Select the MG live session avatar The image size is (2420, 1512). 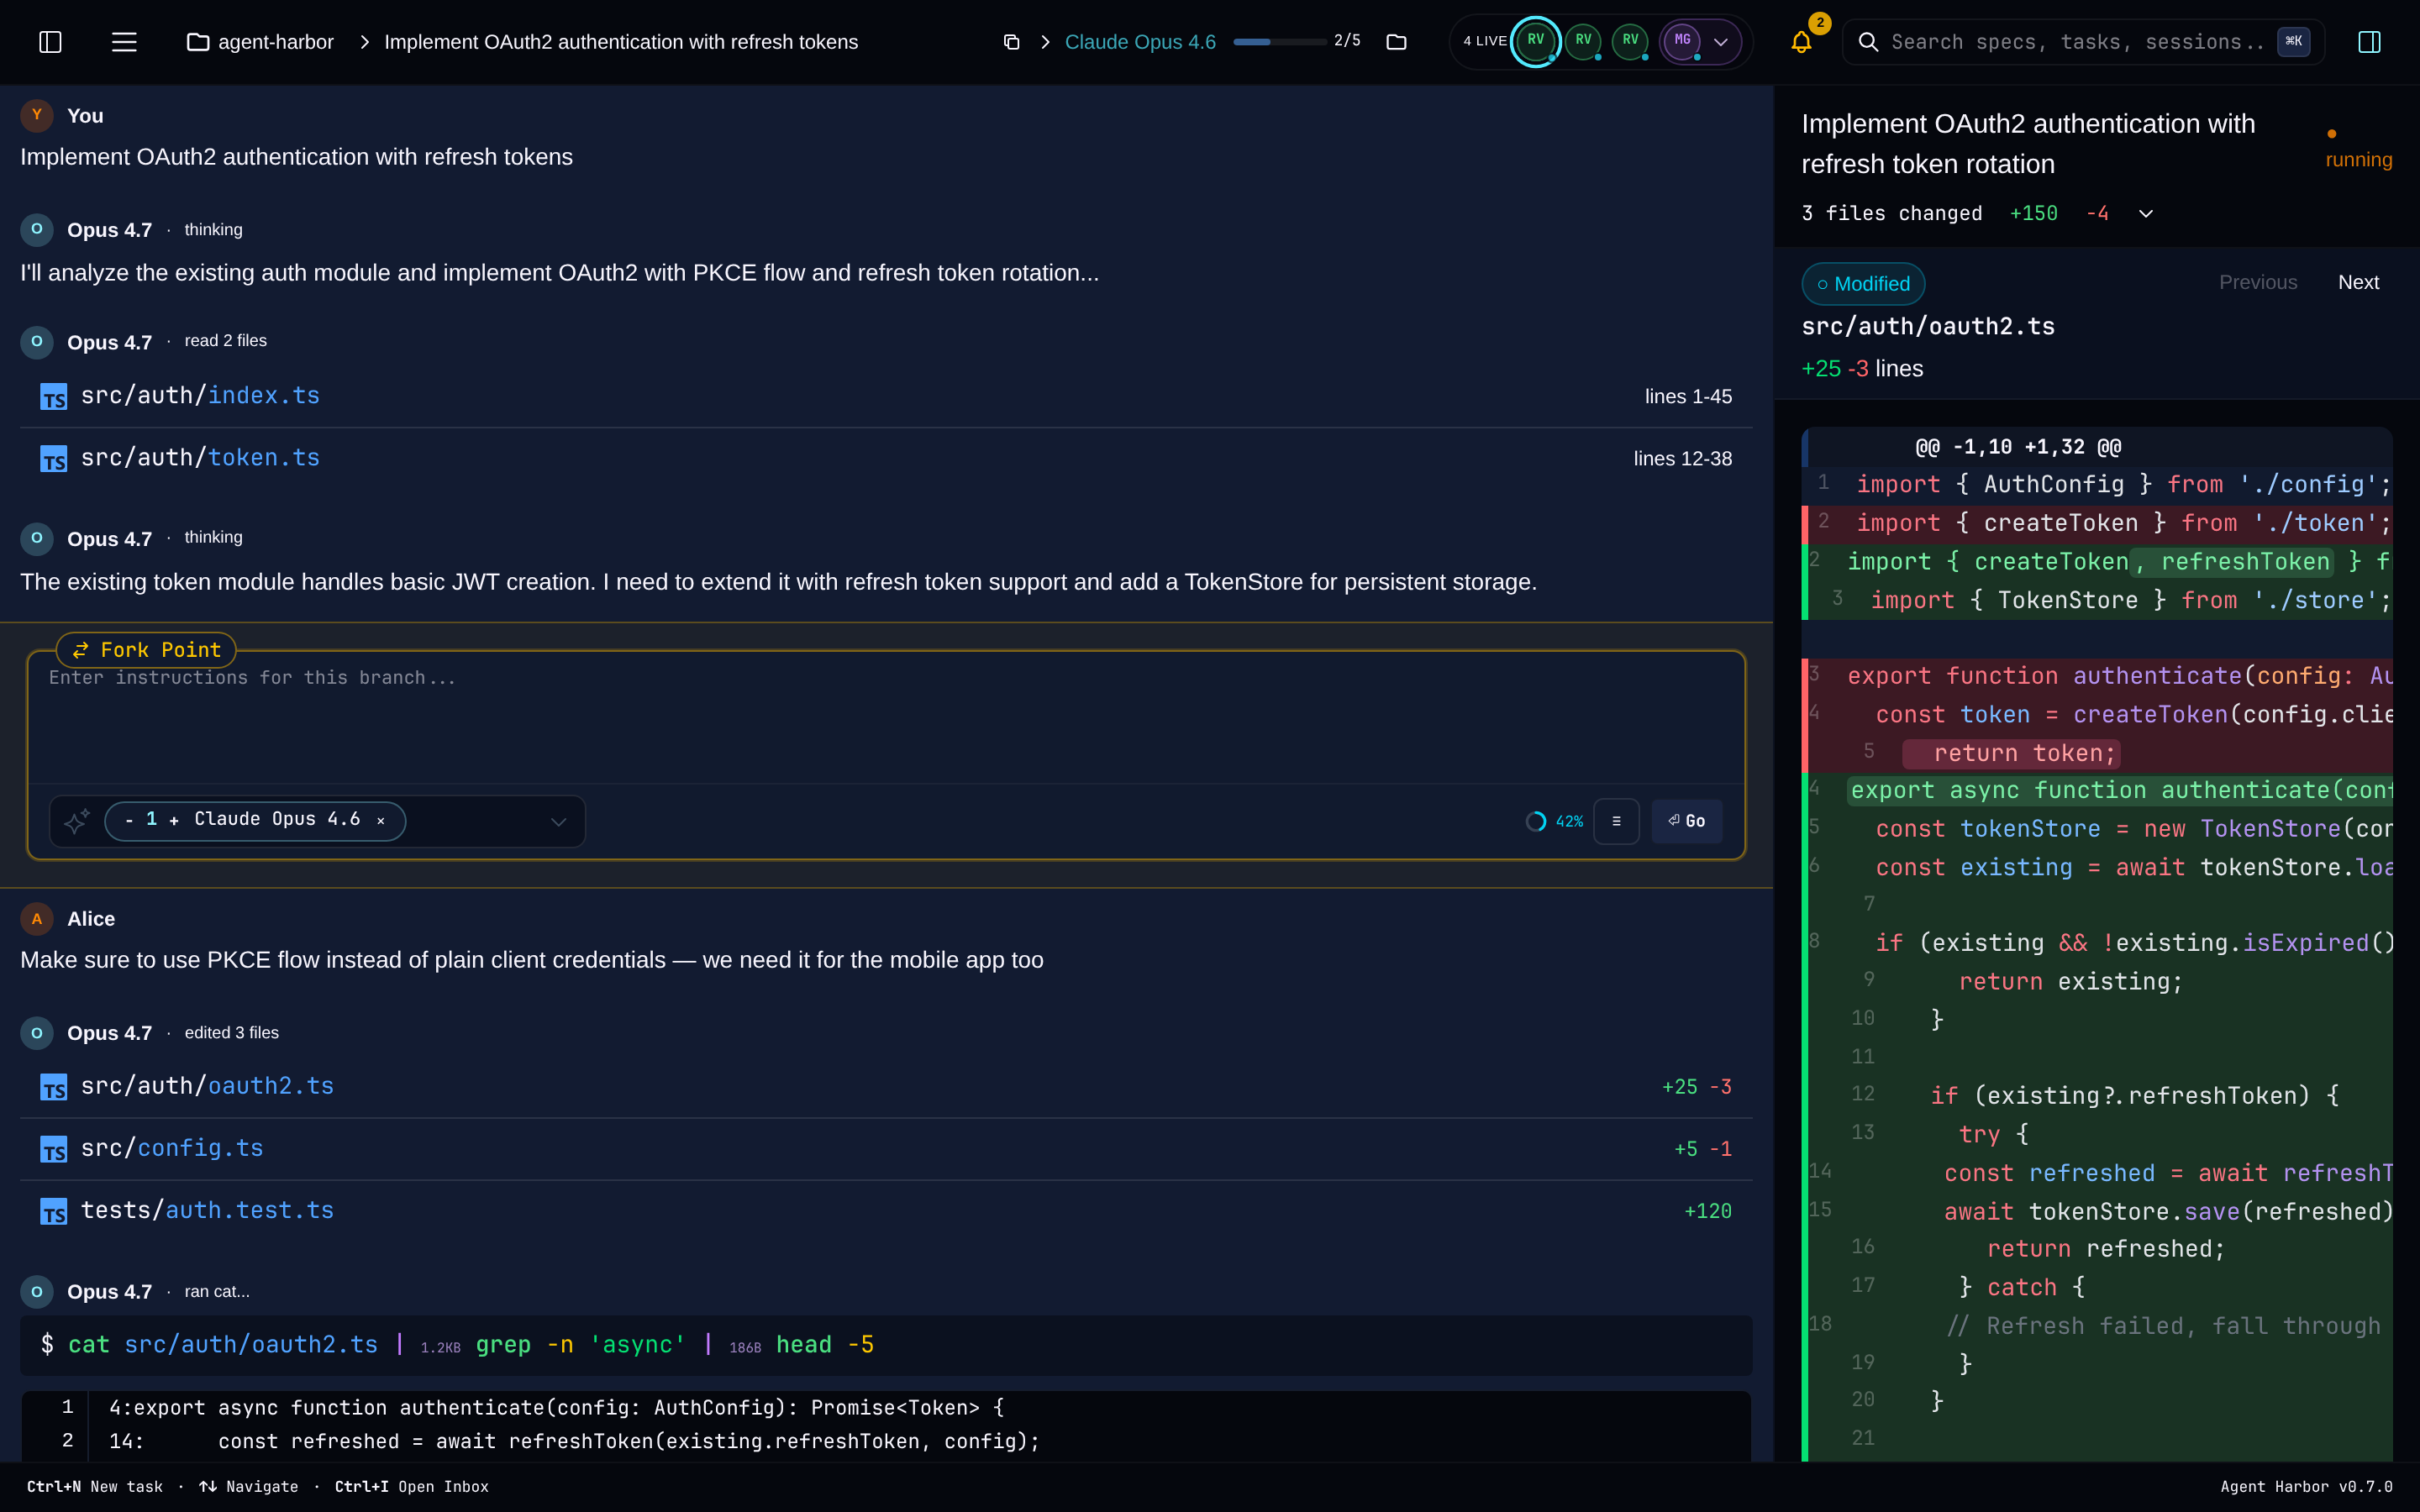1683,41
